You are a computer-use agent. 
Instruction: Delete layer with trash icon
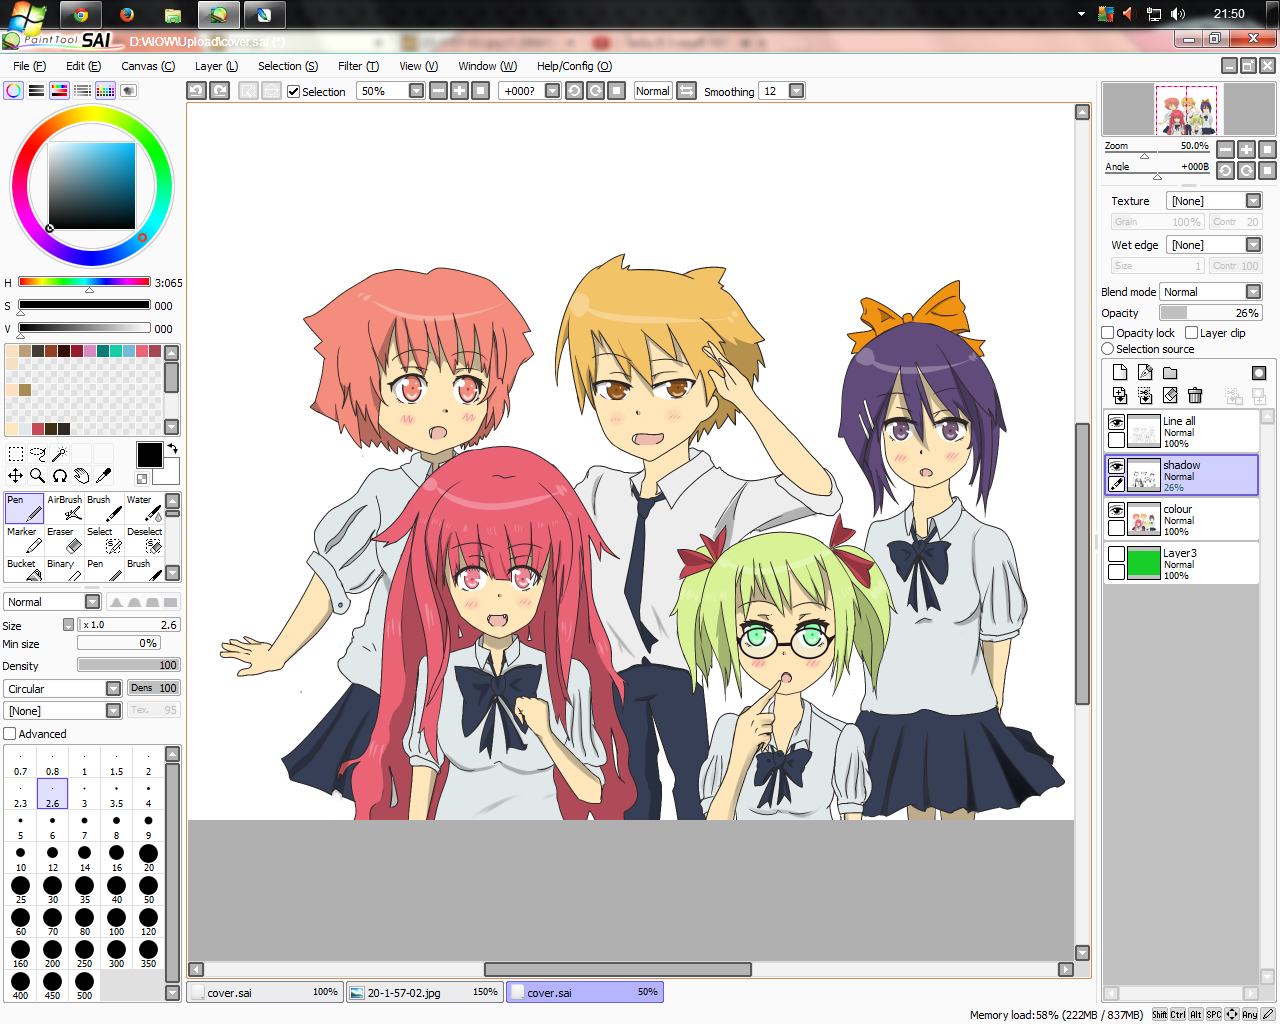point(1195,396)
